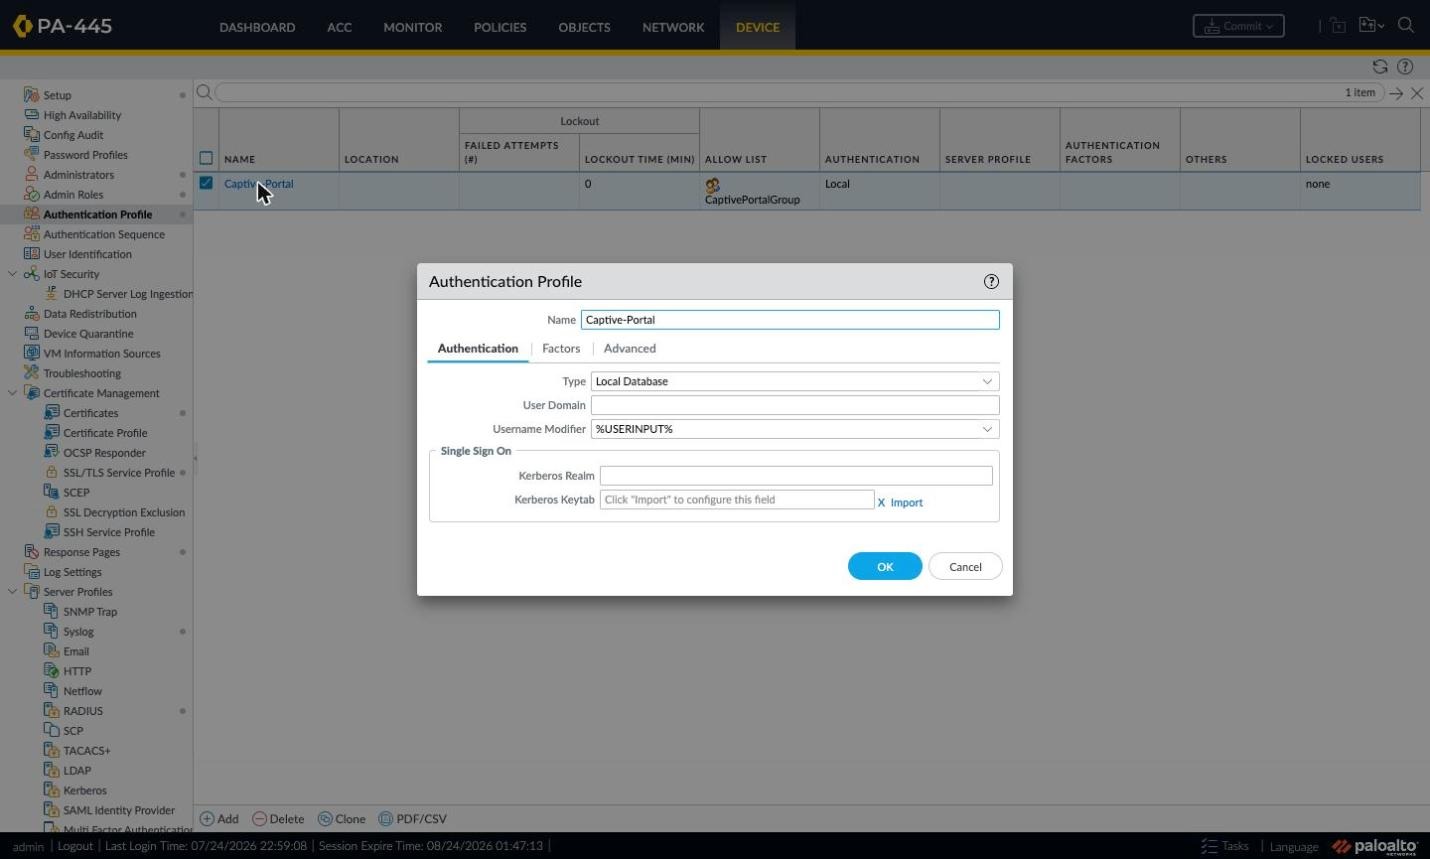Image resolution: width=1430 pixels, height=859 pixels.
Task: Click the Name input field
Action: click(790, 320)
